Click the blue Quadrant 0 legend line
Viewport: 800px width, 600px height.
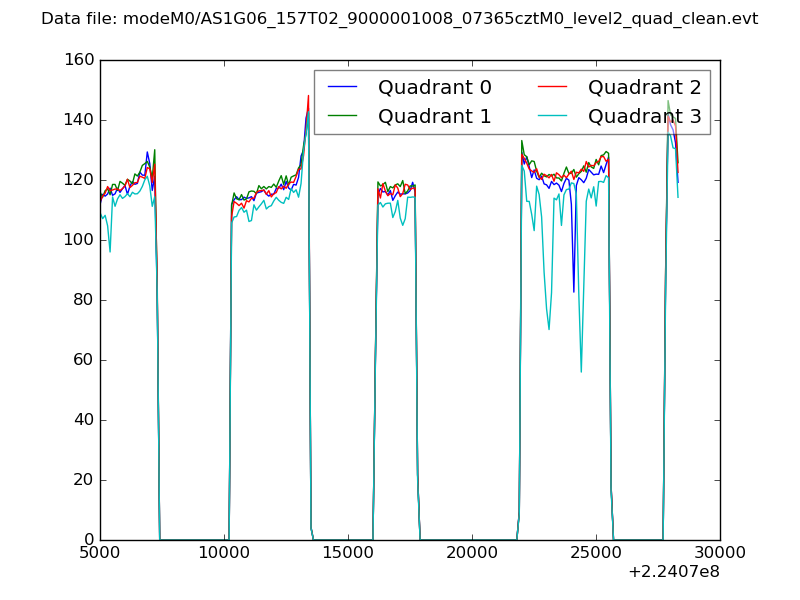[x=342, y=88]
